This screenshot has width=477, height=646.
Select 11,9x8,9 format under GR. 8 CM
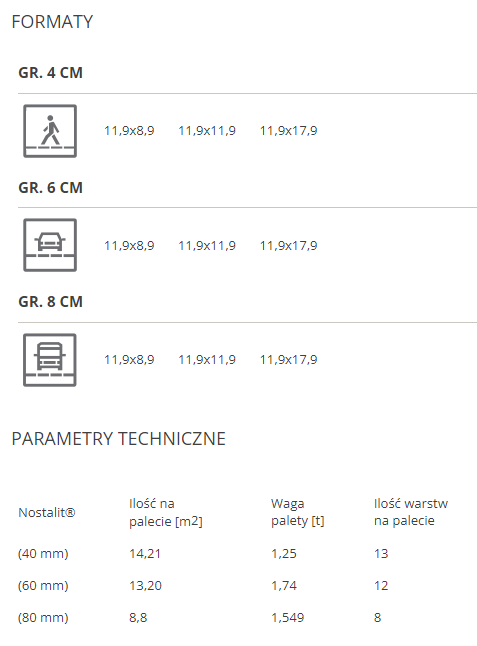click(x=129, y=360)
